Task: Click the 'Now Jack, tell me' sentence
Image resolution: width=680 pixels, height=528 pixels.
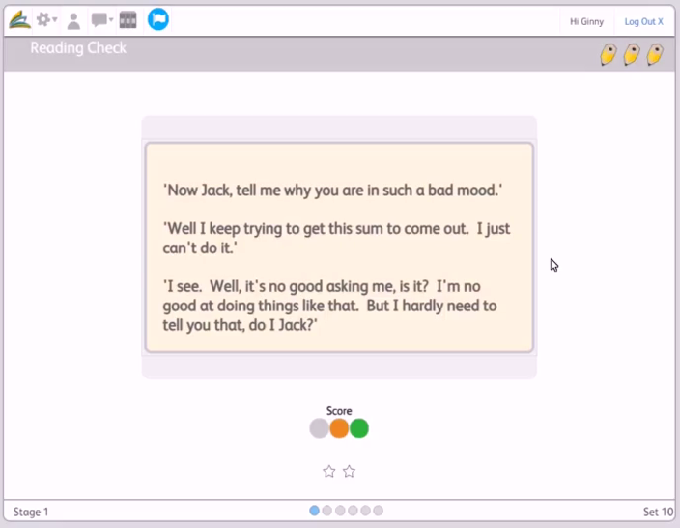Action: click(333, 190)
